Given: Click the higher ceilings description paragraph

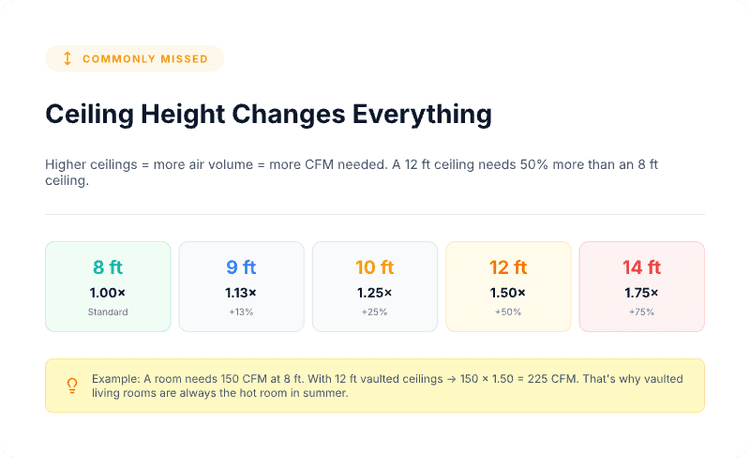Looking at the screenshot, I should click(x=352, y=173).
